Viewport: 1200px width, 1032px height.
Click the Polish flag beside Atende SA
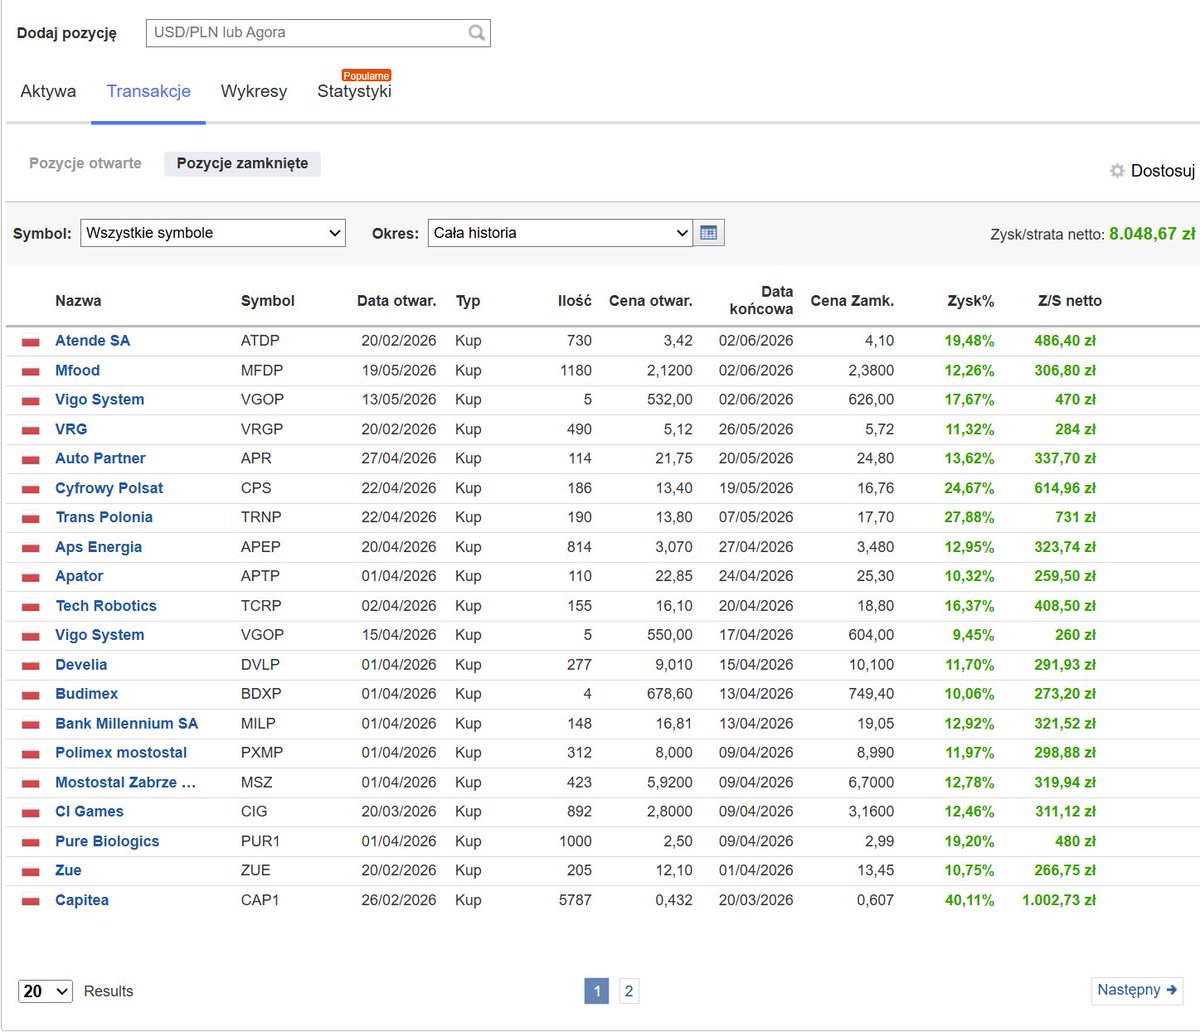(x=31, y=342)
